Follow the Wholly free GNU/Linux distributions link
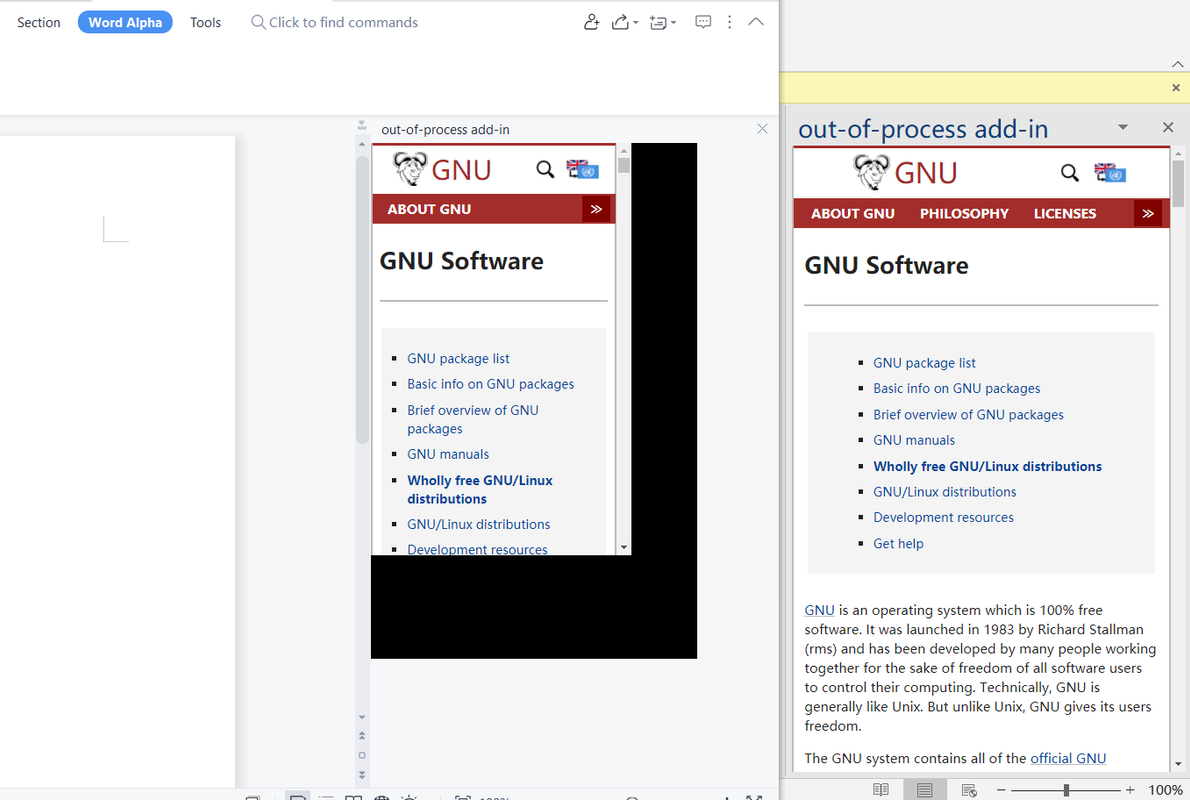The image size is (1190, 800). (x=987, y=466)
